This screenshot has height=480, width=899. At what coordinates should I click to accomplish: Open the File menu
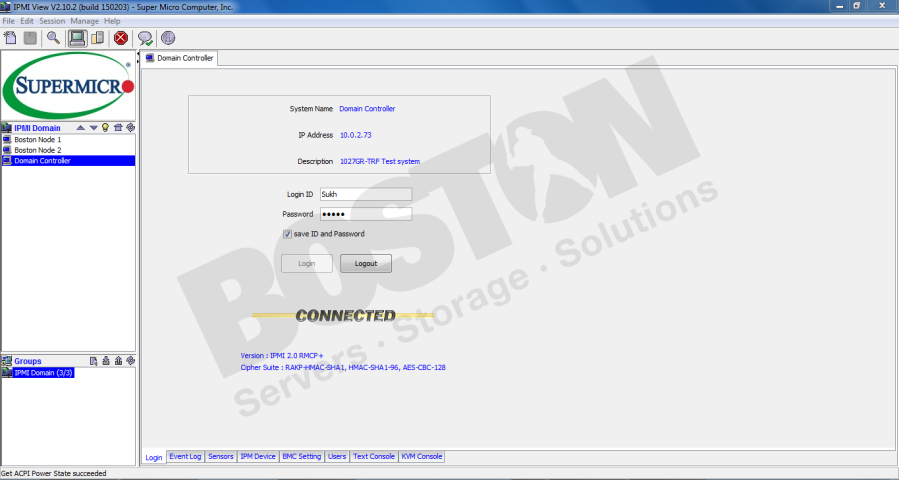9,21
